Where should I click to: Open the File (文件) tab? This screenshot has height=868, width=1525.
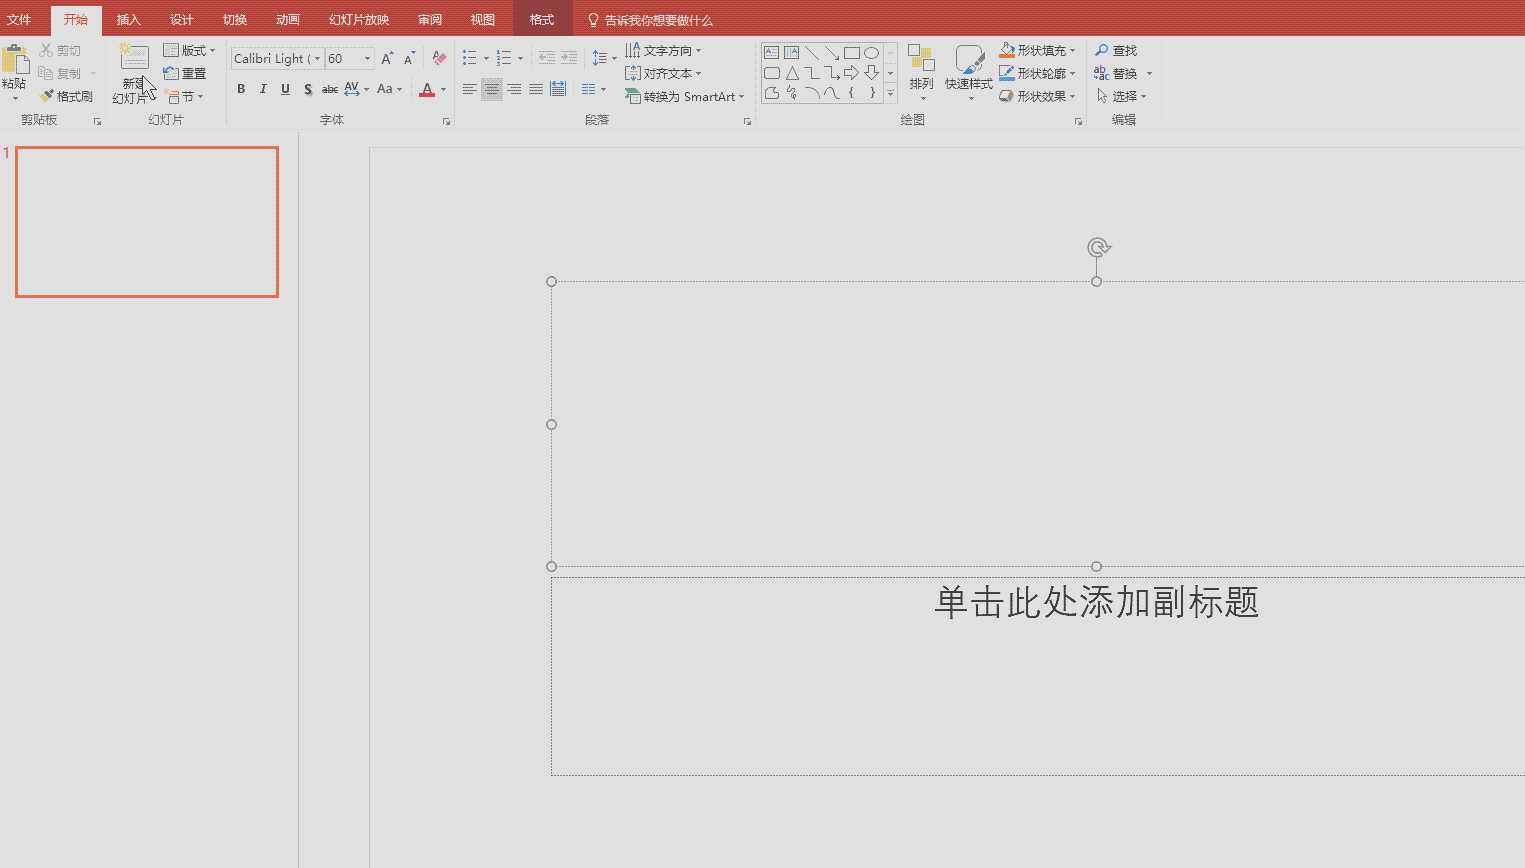(x=19, y=20)
